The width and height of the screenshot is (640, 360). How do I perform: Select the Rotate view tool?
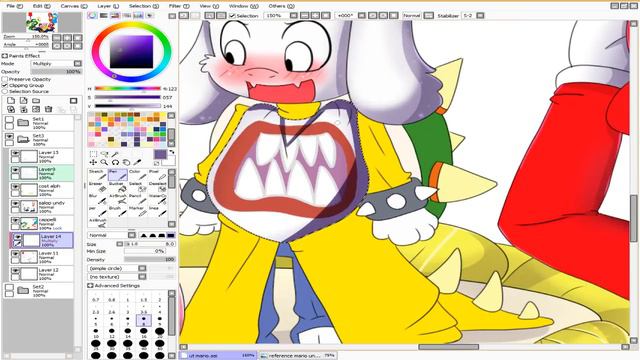click(116, 162)
